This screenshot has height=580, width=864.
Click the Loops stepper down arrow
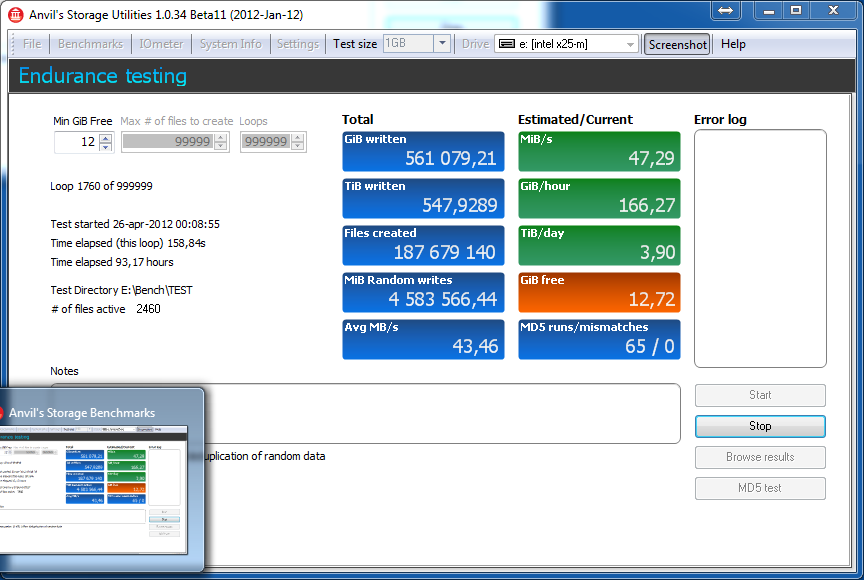click(x=298, y=147)
